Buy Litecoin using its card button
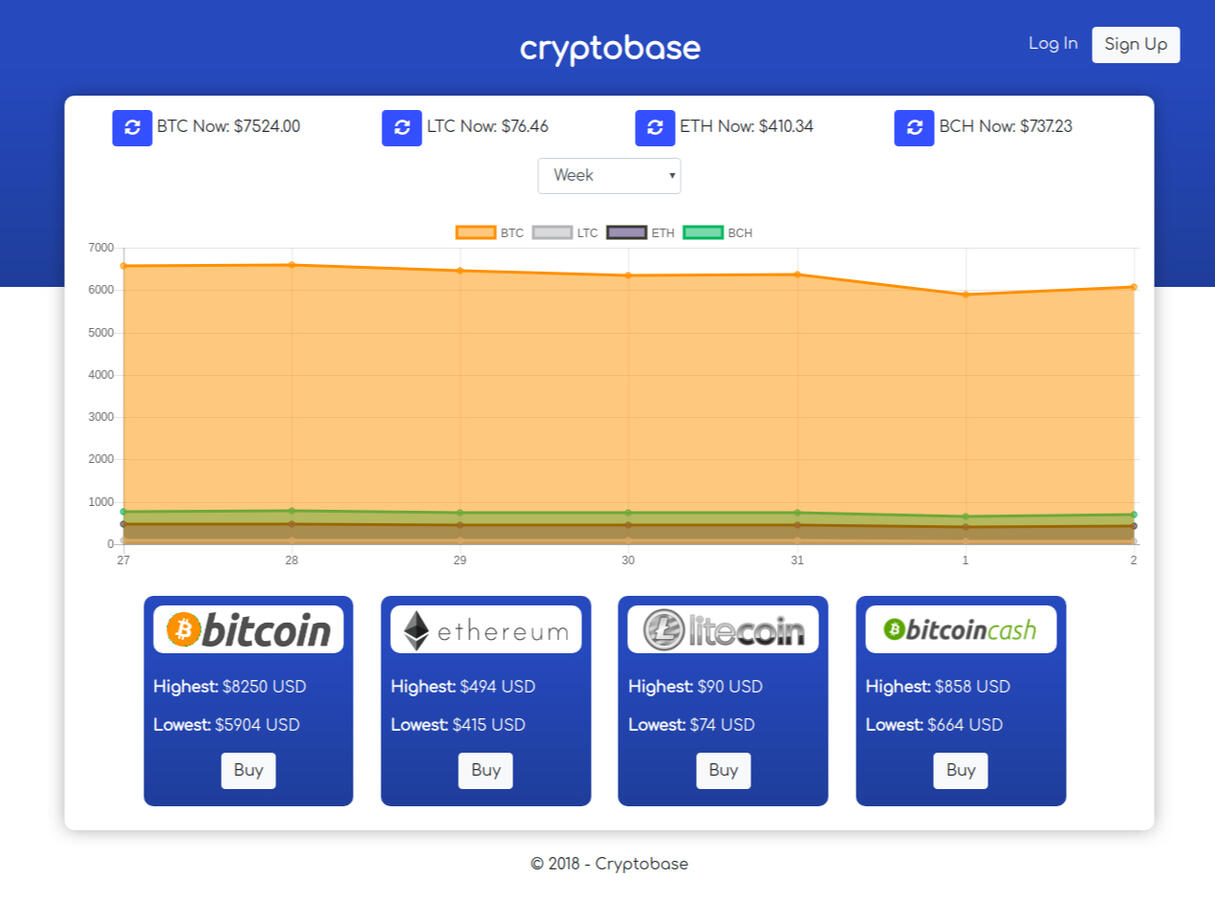The width and height of the screenshot is (1215, 900). 723,770
